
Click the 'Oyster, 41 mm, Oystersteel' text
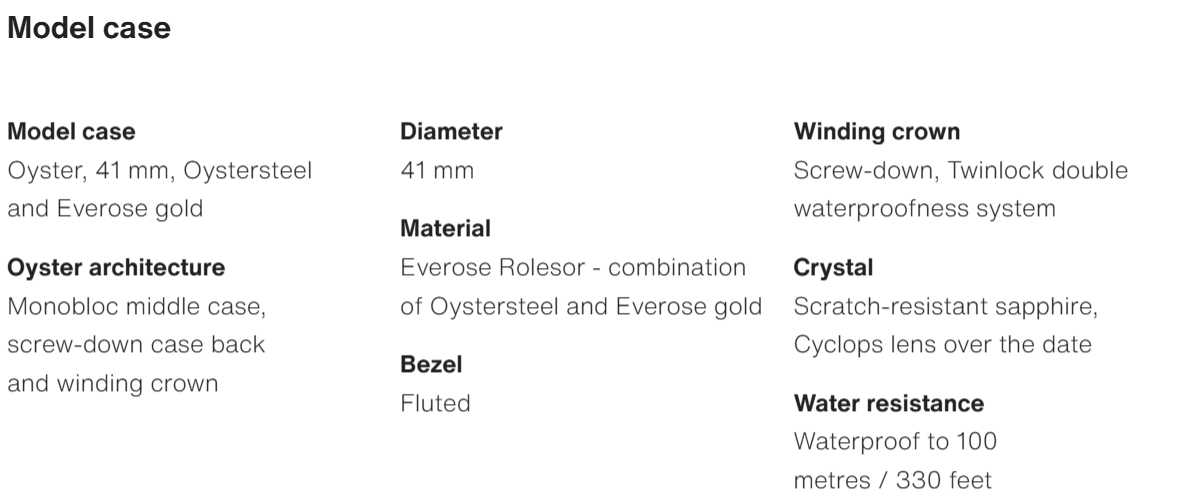[160, 171]
